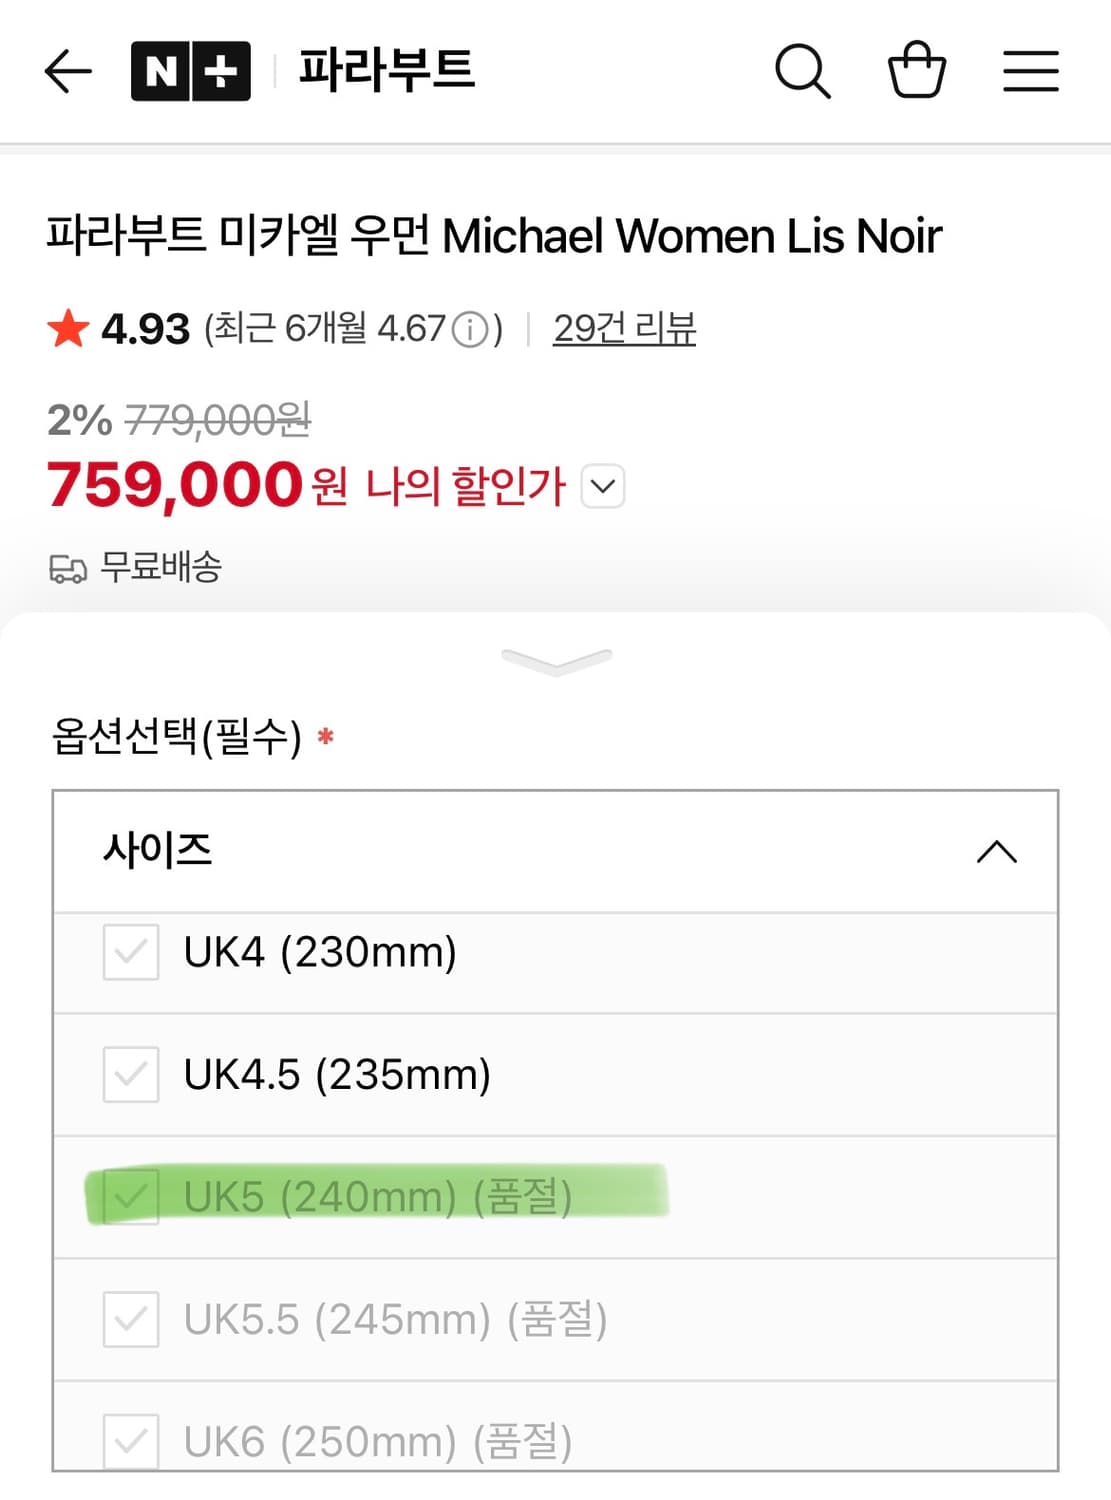Tap the product title 파라부트 미카엘 우먼
Screen dimensions: 1111x1500
coord(240,236)
